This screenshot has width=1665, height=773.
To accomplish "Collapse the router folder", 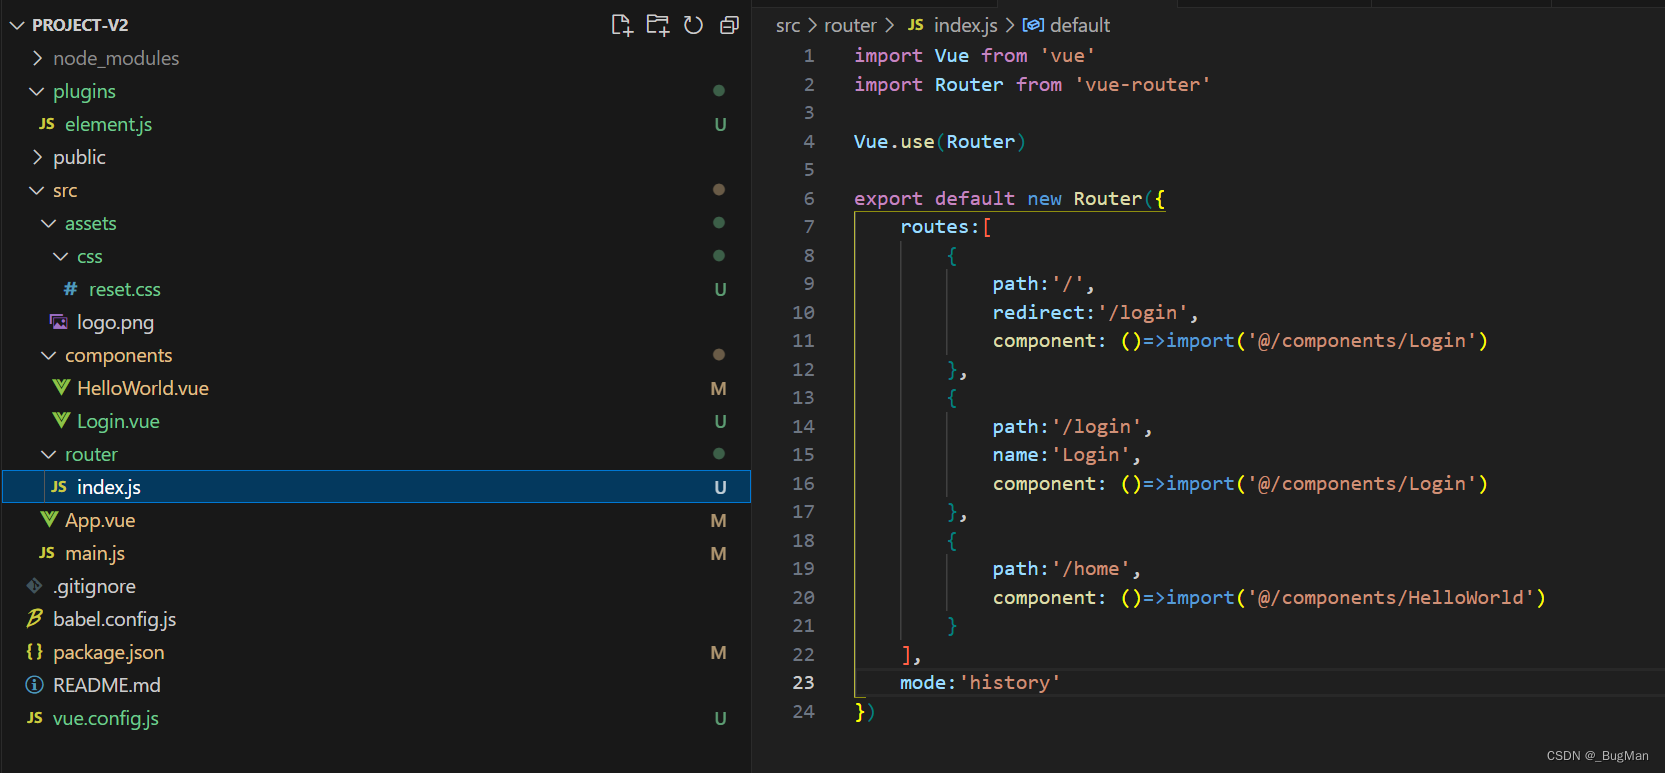I will pyautogui.click(x=49, y=454).
